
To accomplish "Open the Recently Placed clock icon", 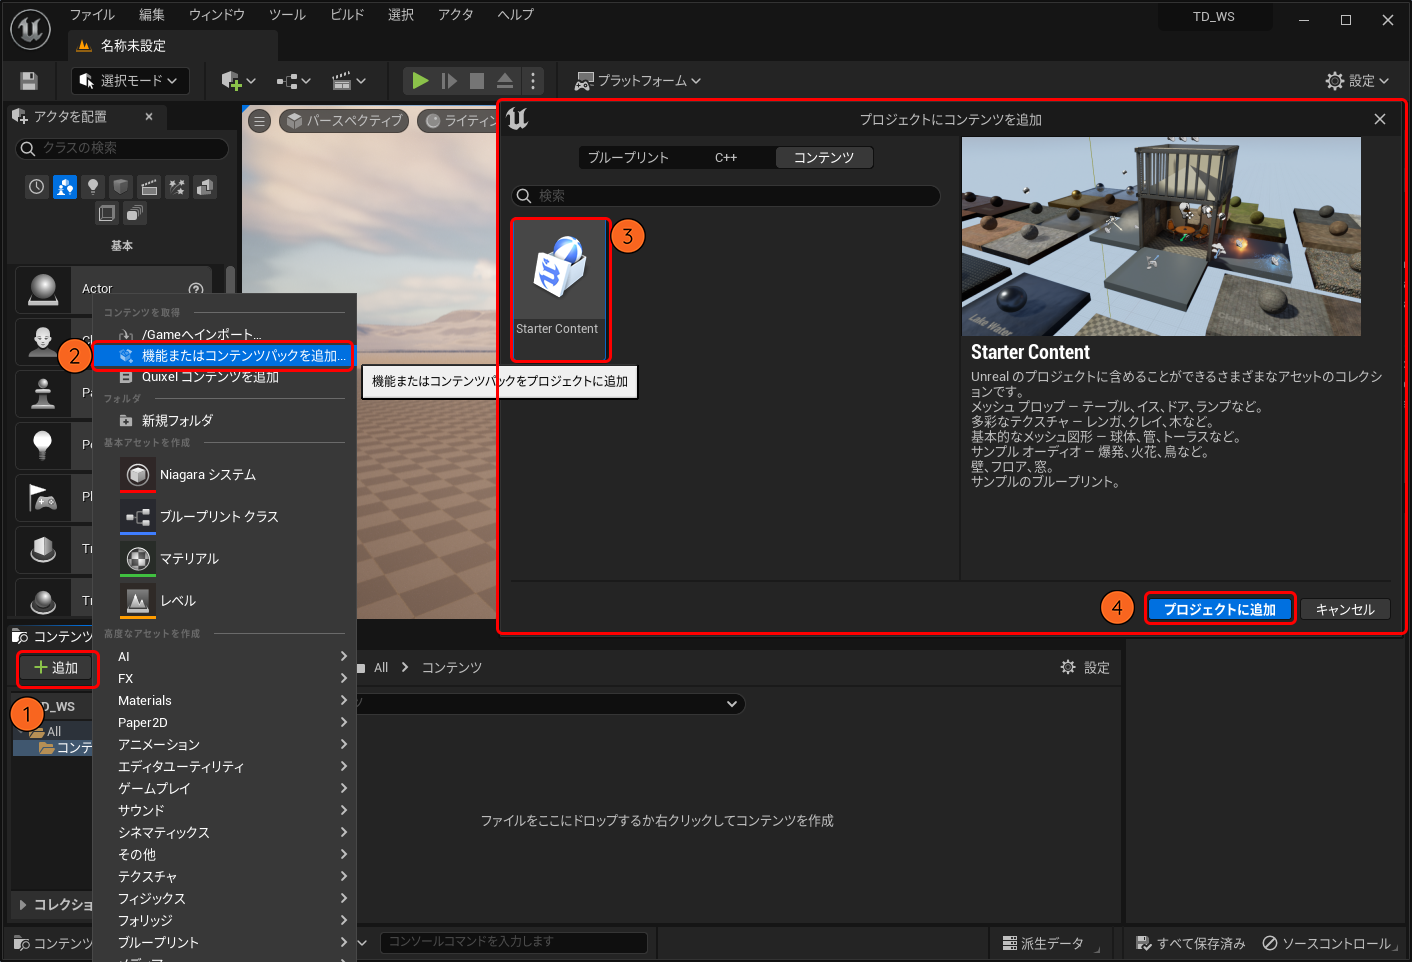I will pos(37,187).
